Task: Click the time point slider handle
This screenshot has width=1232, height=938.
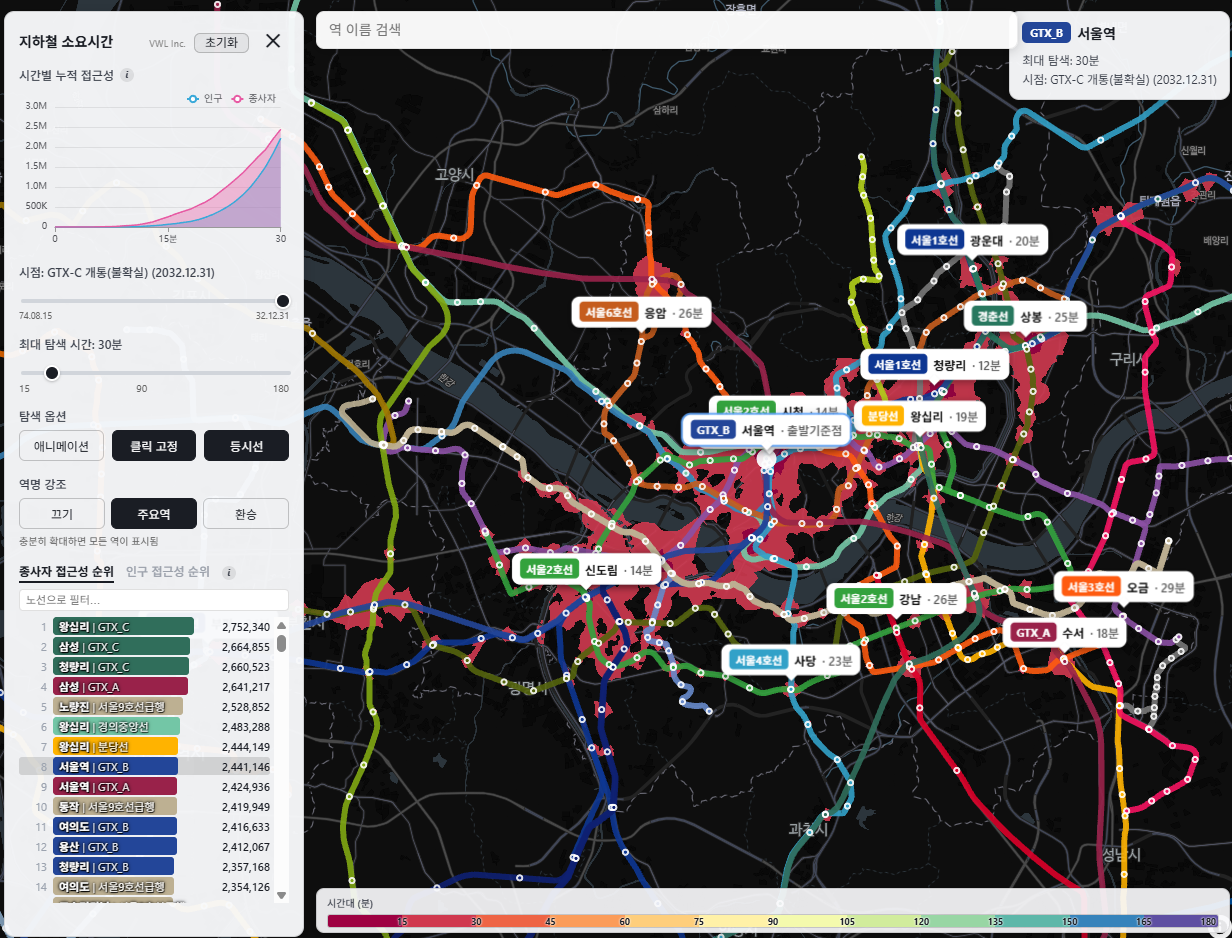Action: point(283,301)
